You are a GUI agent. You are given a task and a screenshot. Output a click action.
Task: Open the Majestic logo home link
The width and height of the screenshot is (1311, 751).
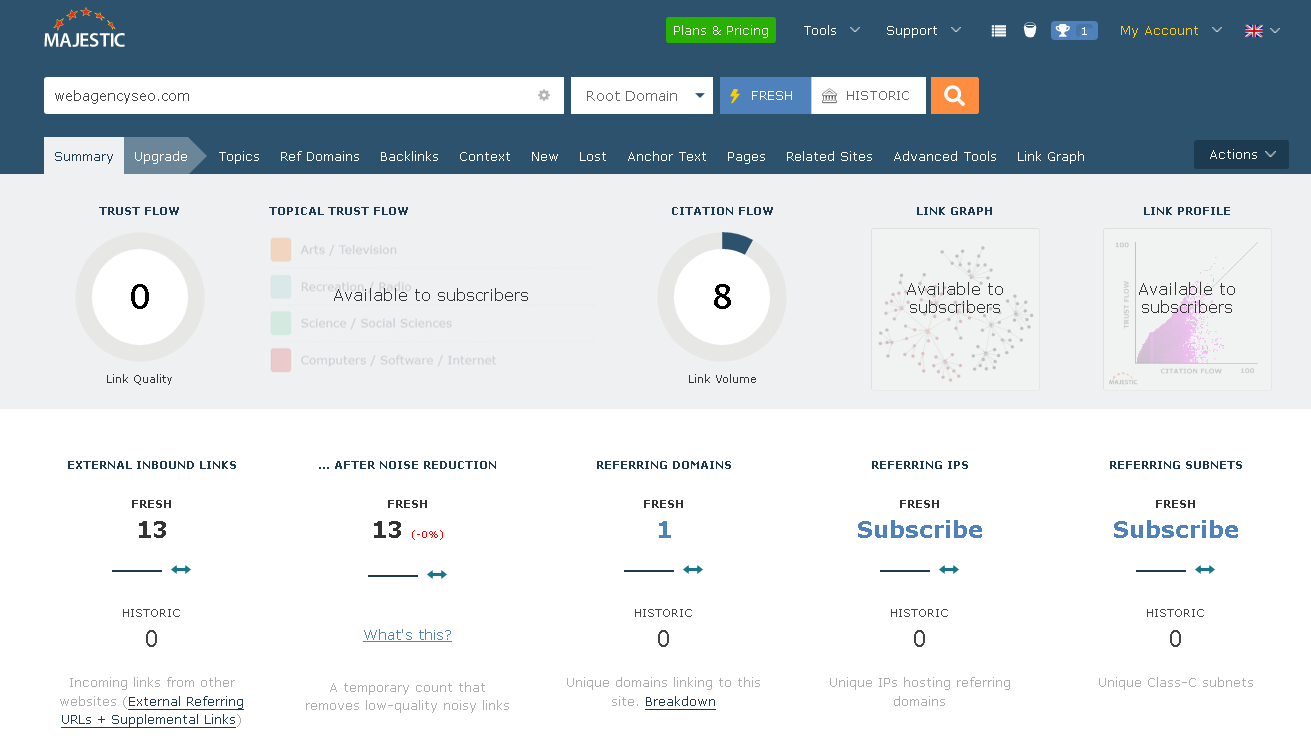(x=85, y=29)
